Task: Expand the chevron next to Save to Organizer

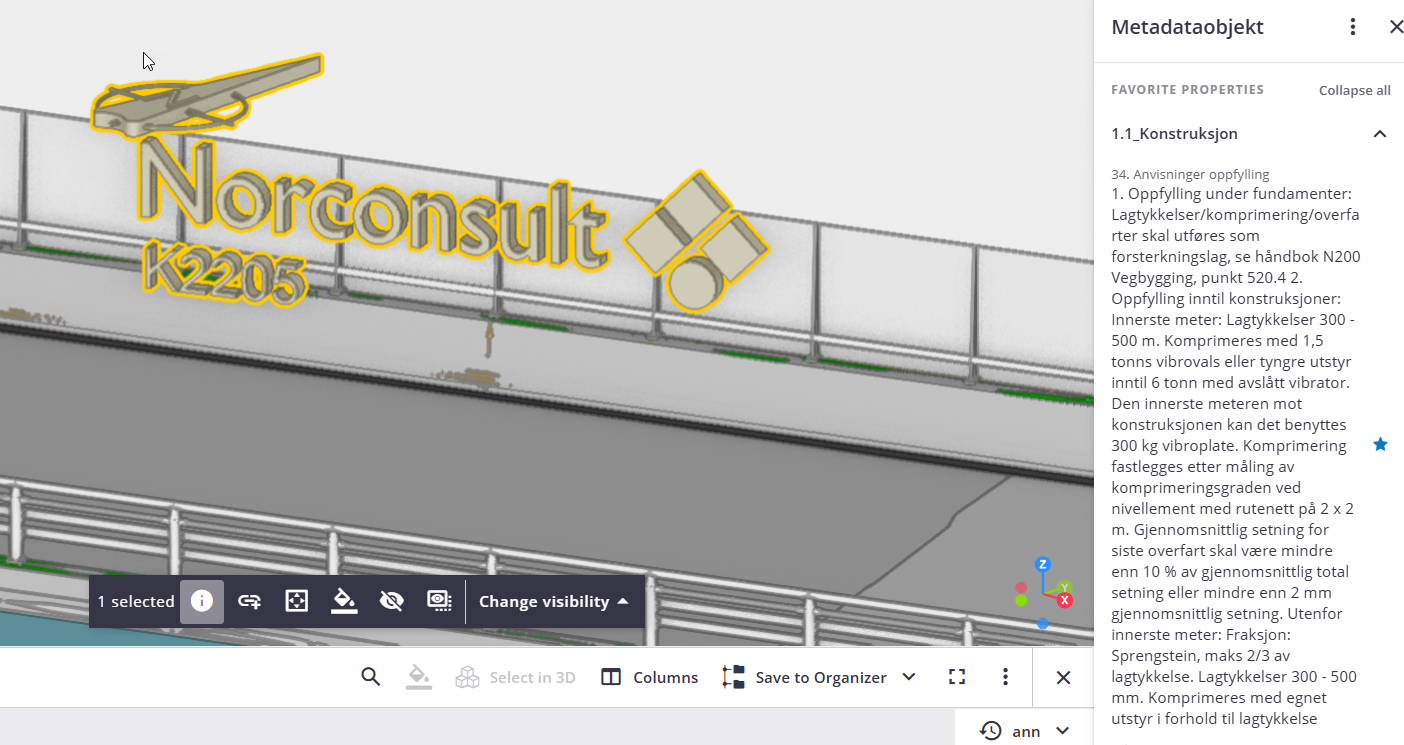Action: tap(909, 677)
